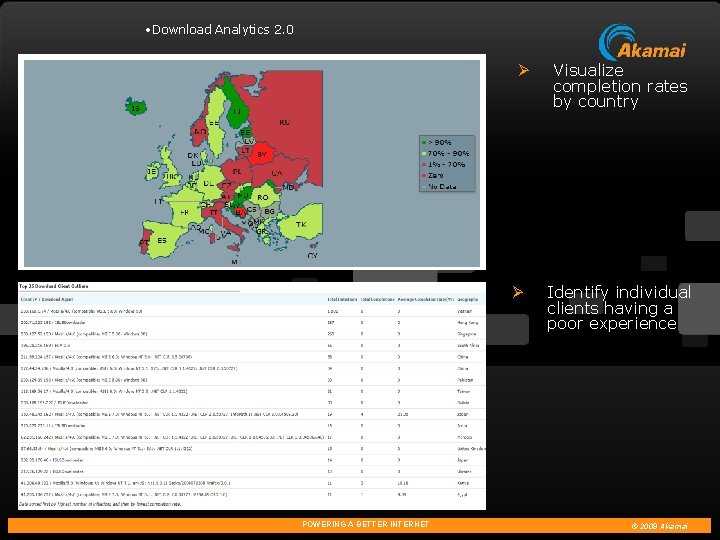Click the green >90% legend swatch

[424, 142]
